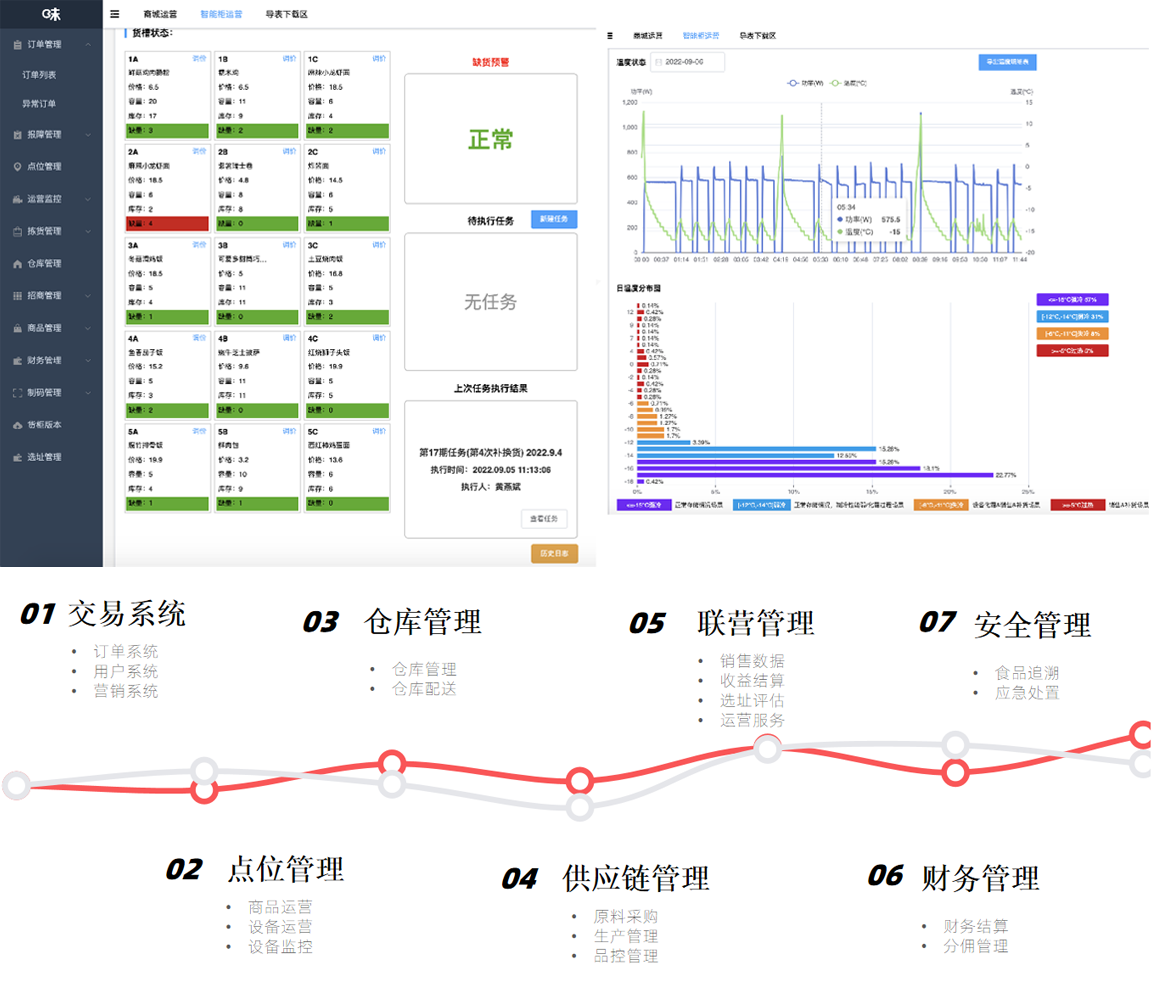Expand the 制码管理 menu chevron
Image resolution: width=1160 pixels, height=1007 pixels.
[x=88, y=393]
